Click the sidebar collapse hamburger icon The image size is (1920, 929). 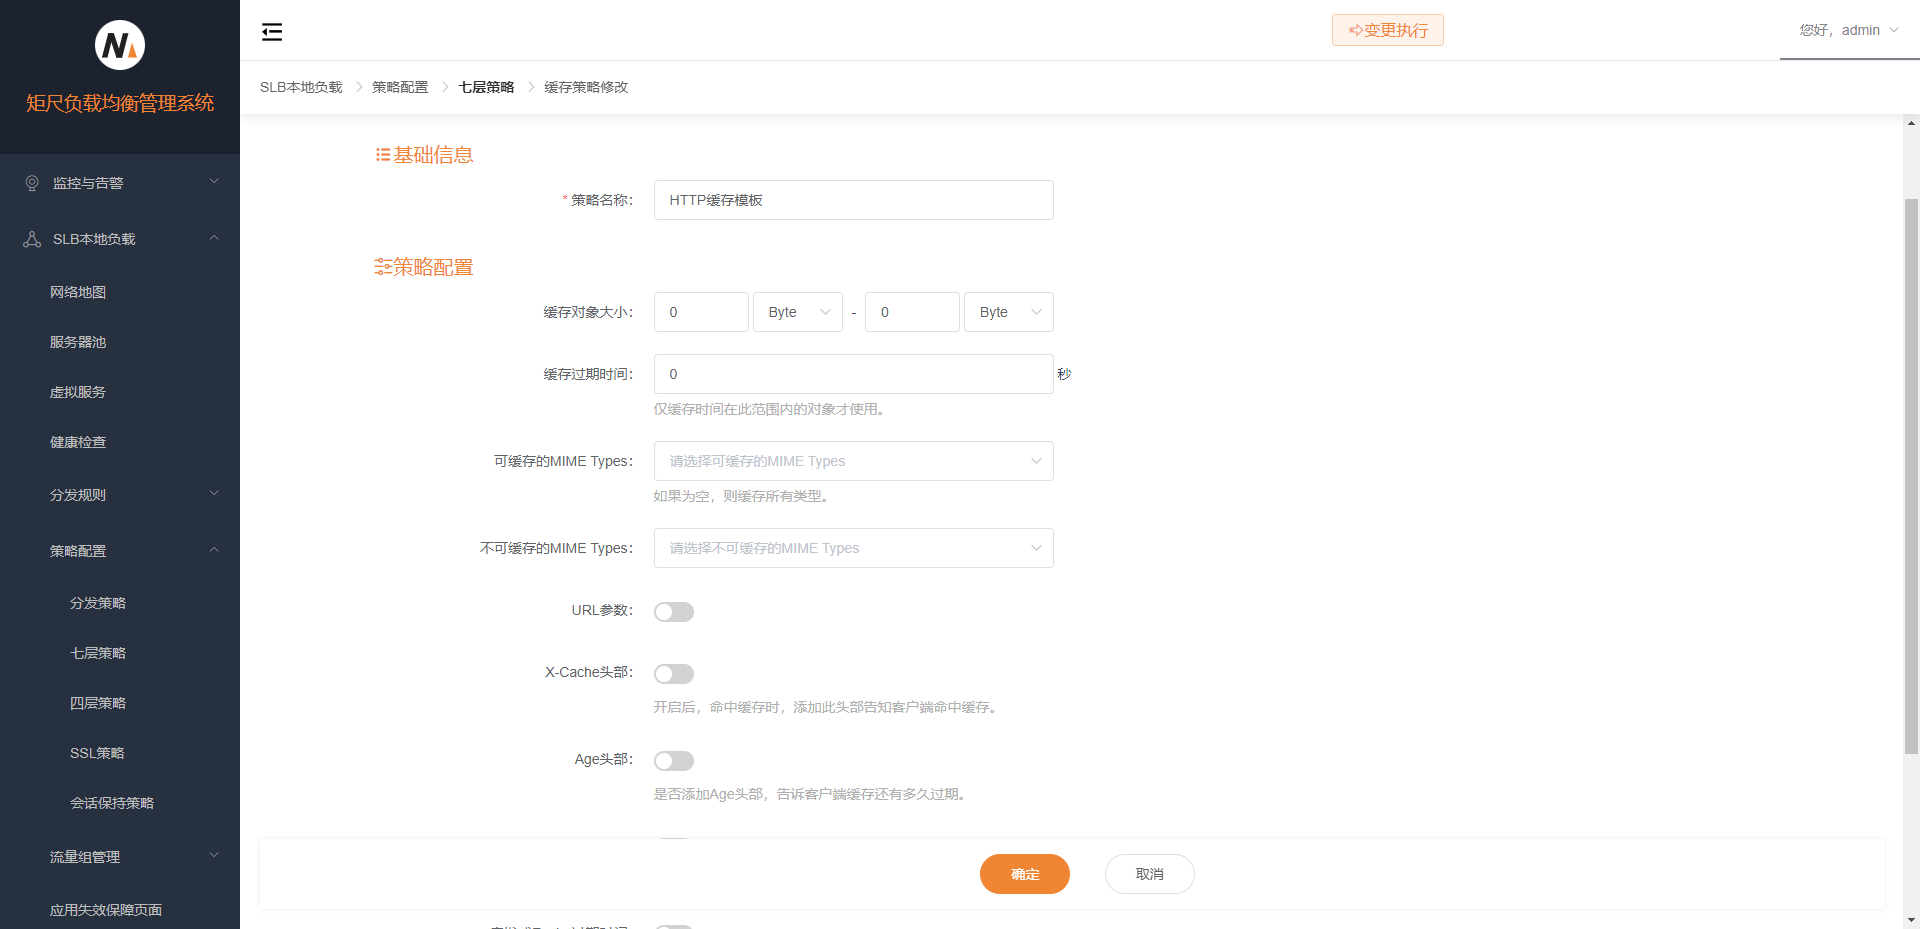click(x=271, y=31)
